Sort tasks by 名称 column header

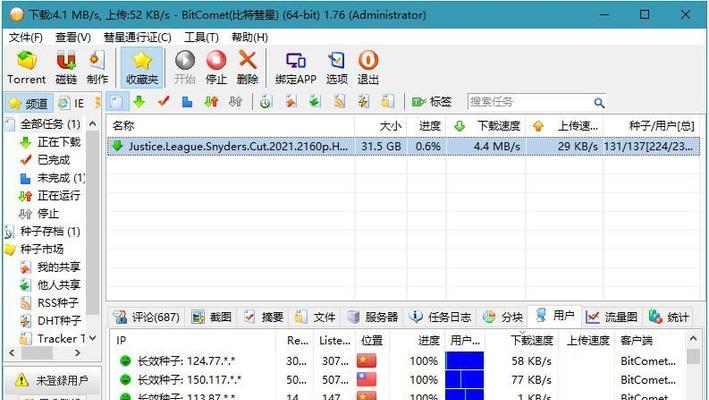[231, 126]
